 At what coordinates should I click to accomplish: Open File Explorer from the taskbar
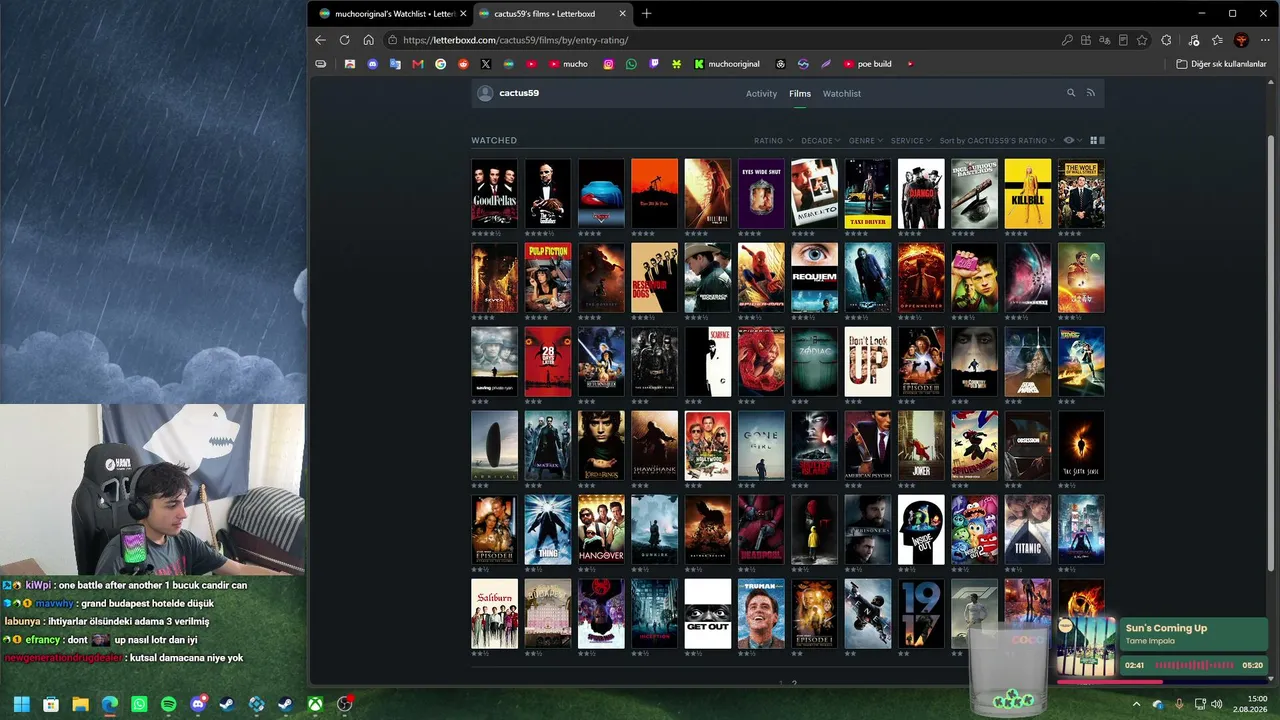(x=80, y=704)
